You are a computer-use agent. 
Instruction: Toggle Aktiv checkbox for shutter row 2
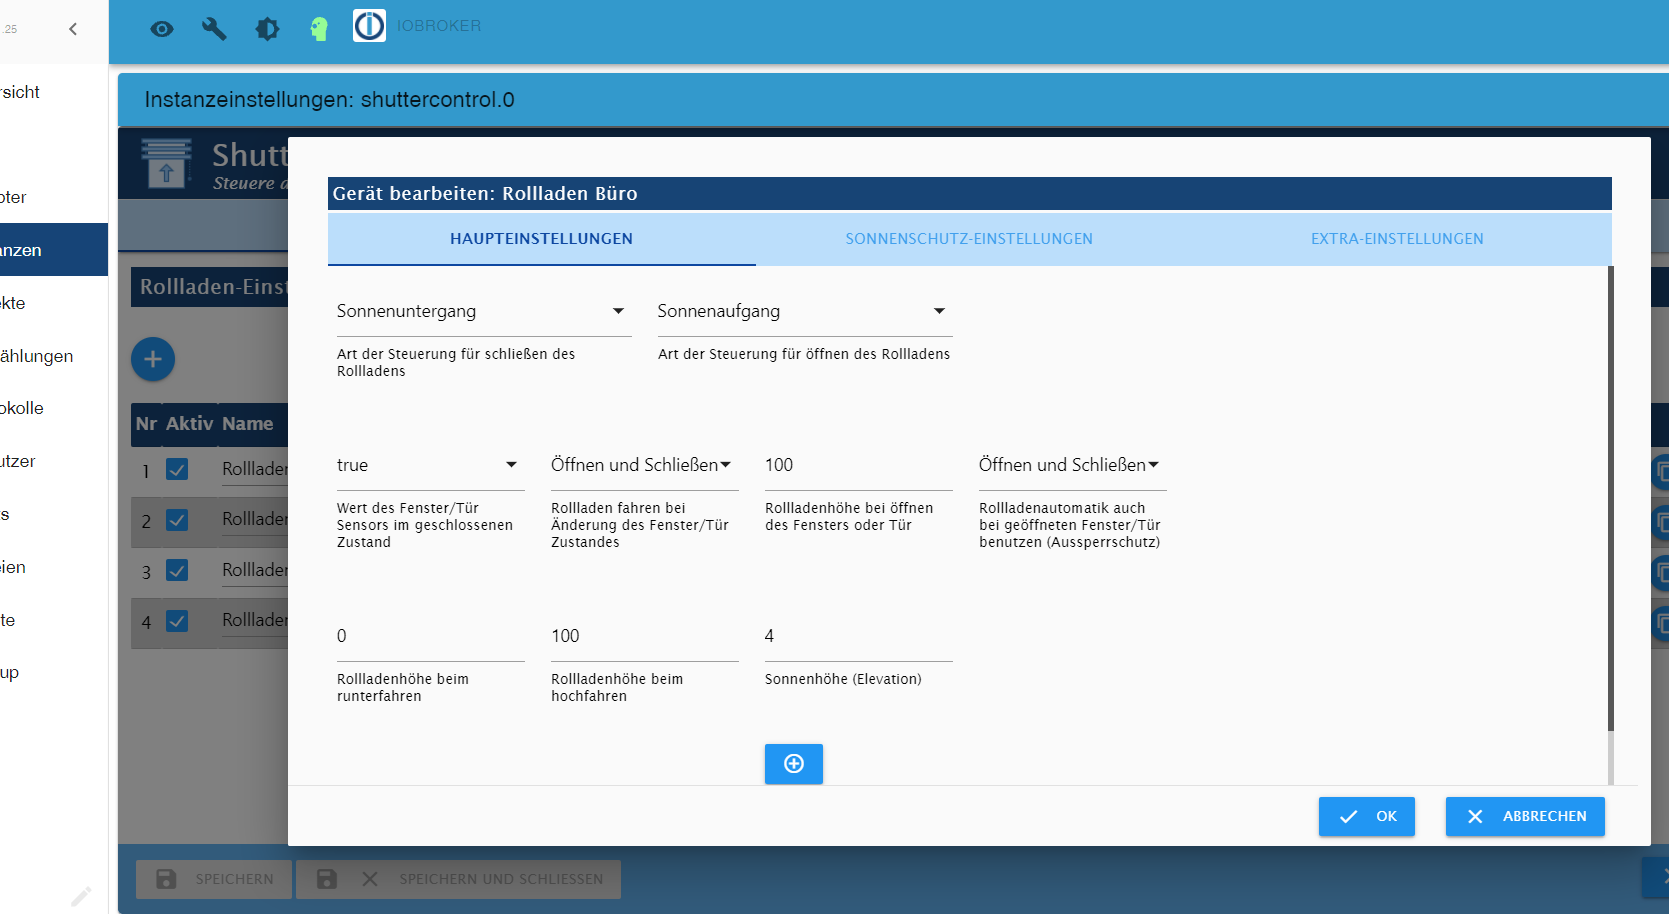pos(177,520)
